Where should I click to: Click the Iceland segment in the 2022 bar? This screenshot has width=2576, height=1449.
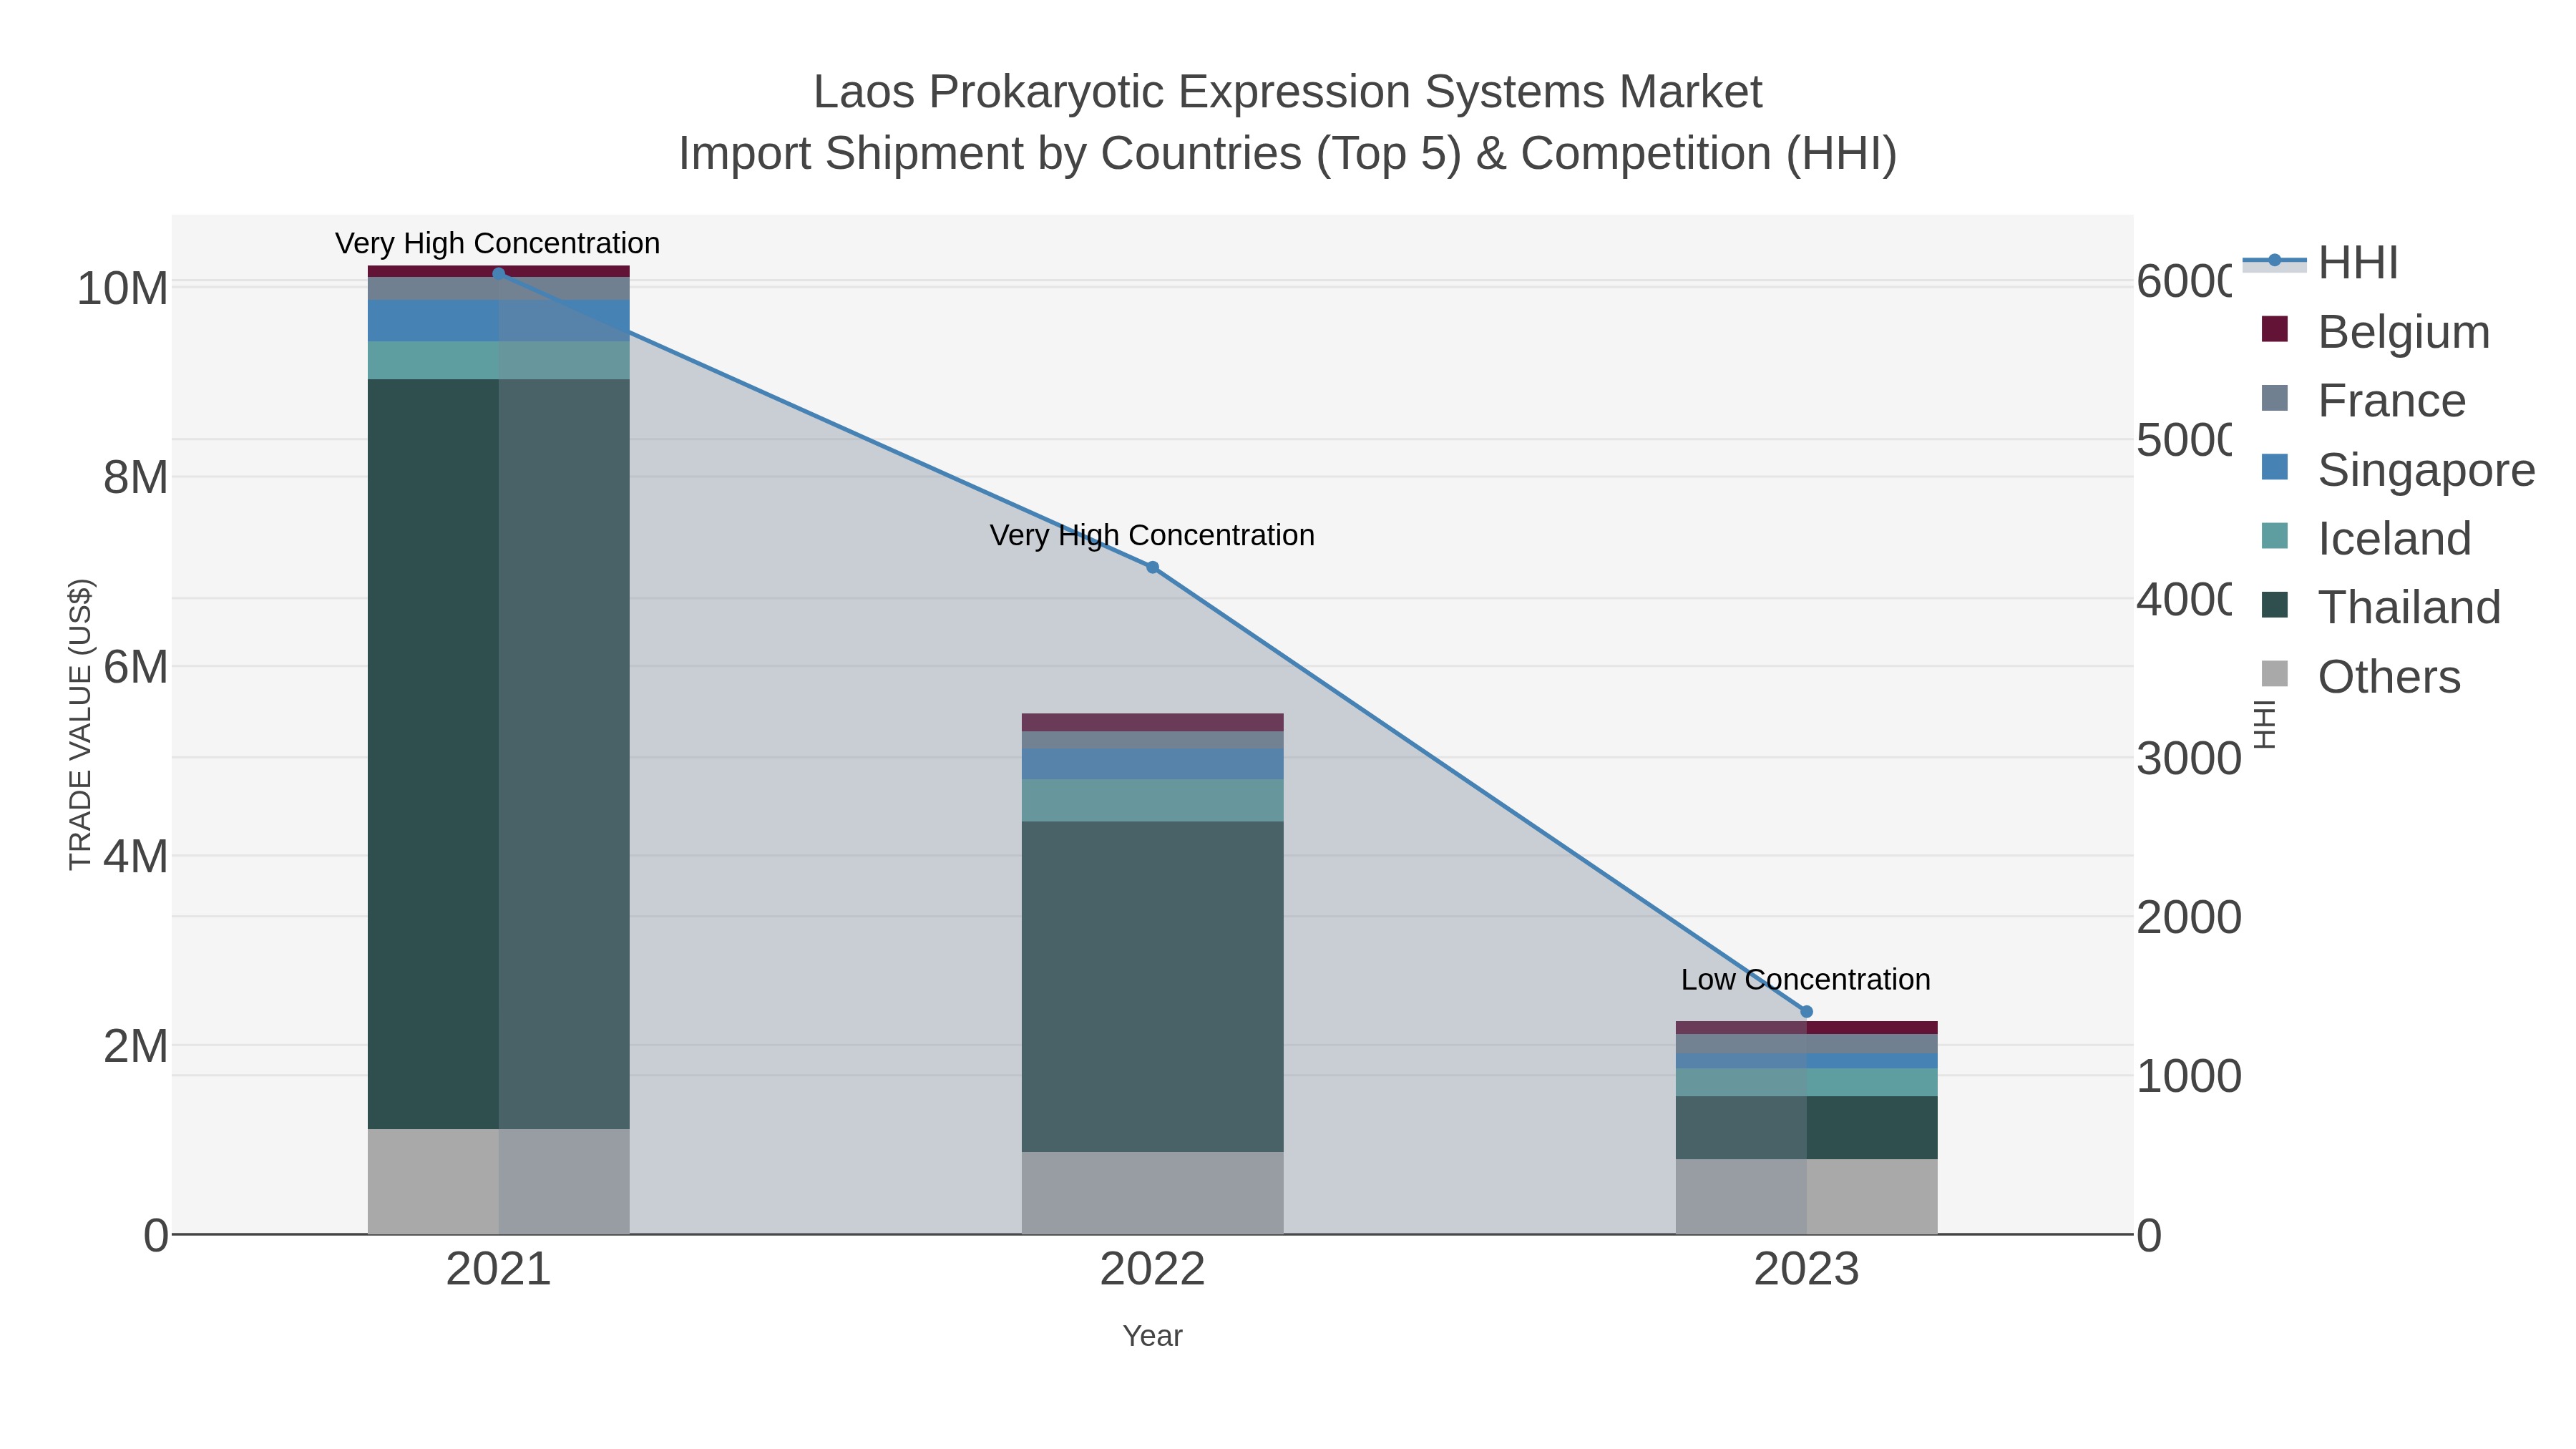click(1152, 800)
